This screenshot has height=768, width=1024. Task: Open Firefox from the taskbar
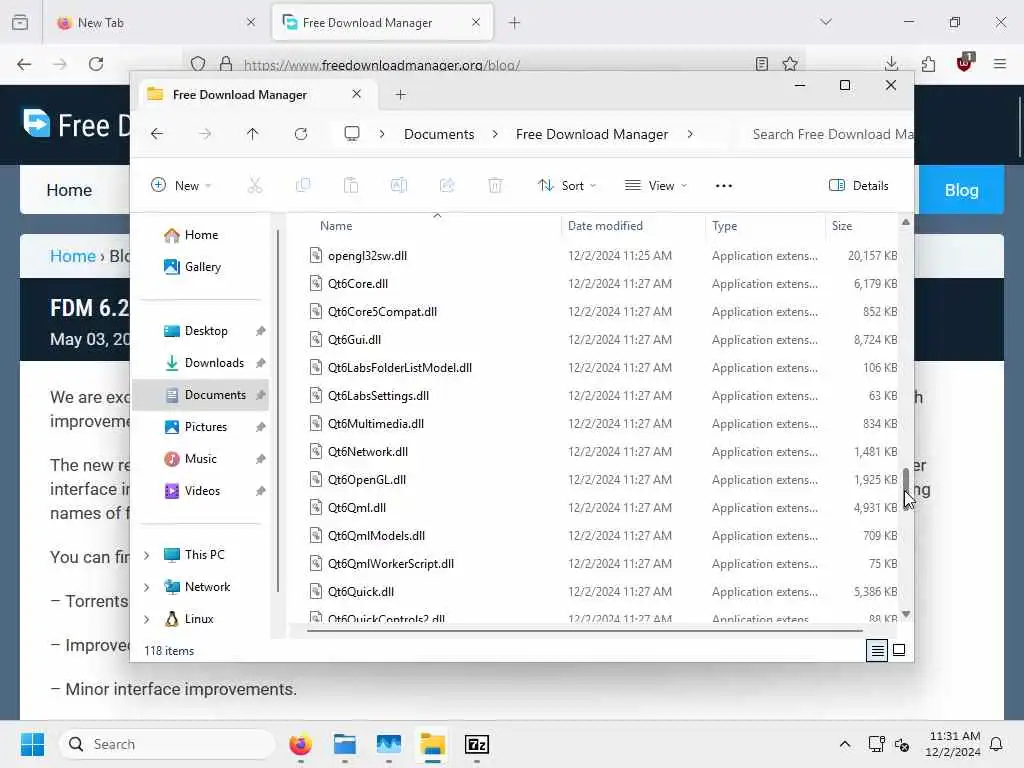click(300, 744)
